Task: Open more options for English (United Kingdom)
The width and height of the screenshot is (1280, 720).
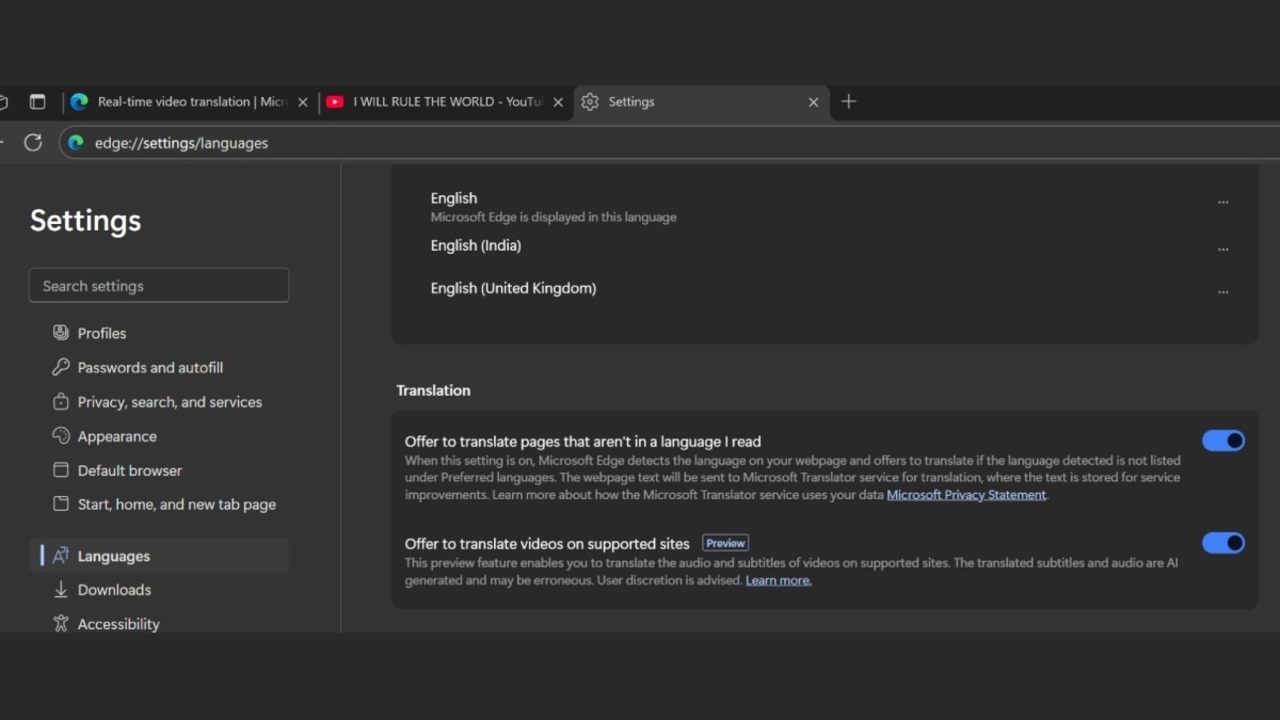Action: [x=1223, y=292]
